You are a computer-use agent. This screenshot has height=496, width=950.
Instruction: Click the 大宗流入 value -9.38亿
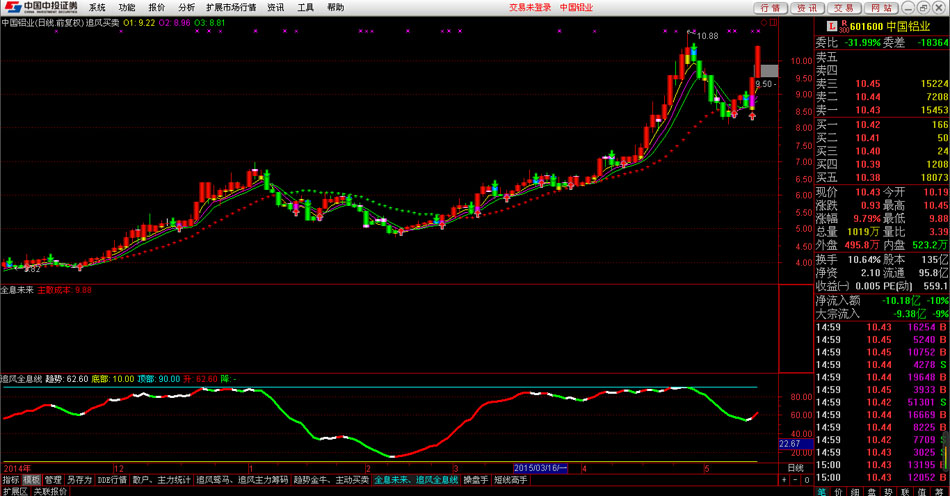909,314
